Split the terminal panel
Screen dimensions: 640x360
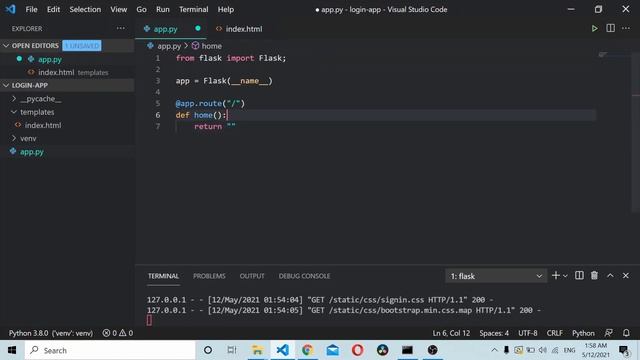[x=579, y=276]
